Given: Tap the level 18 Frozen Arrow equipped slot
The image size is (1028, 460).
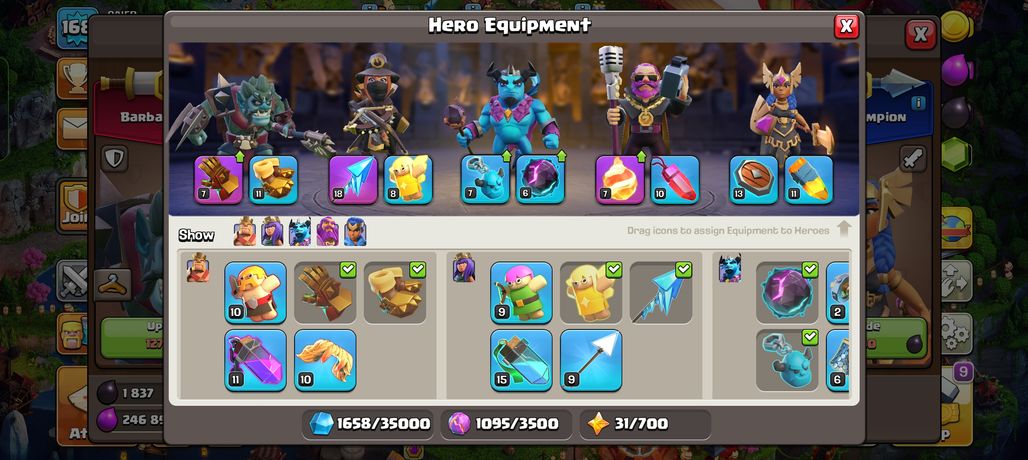Looking at the screenshot, I should click(353, 180).
